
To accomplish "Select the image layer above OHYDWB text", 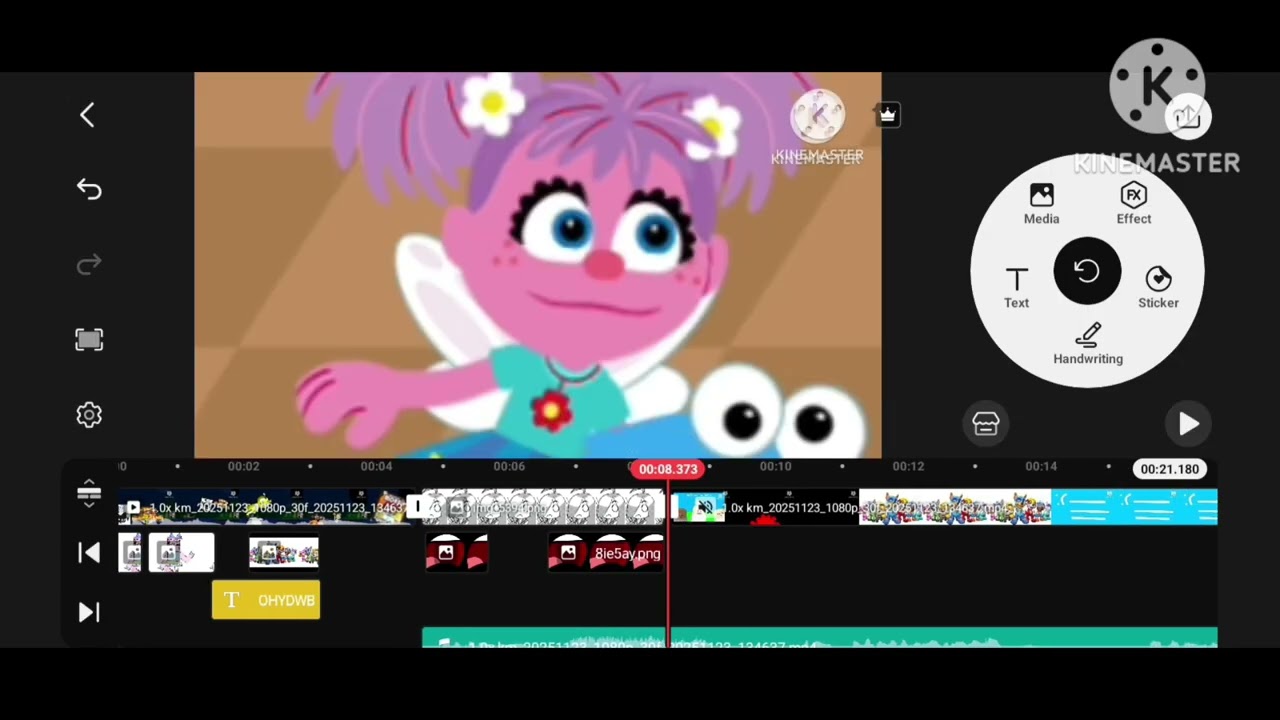I will [x=284, y=553].
